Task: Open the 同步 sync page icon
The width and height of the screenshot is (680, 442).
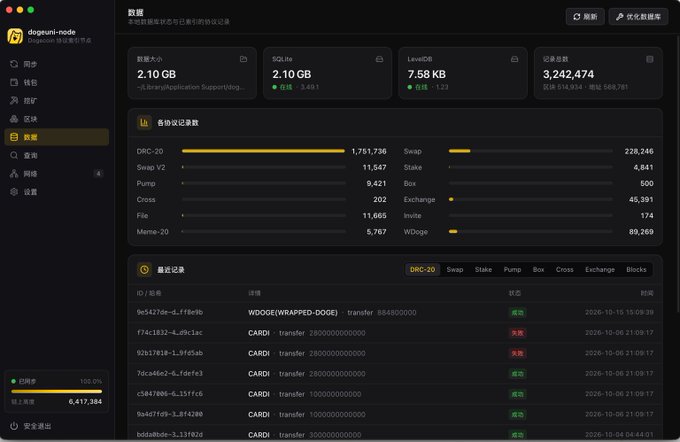Action: (x=14, y=64)
